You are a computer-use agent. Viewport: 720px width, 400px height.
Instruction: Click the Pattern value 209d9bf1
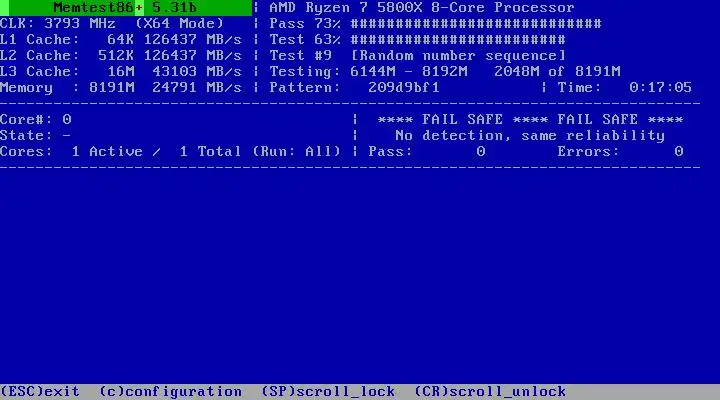tap(404, 87)
